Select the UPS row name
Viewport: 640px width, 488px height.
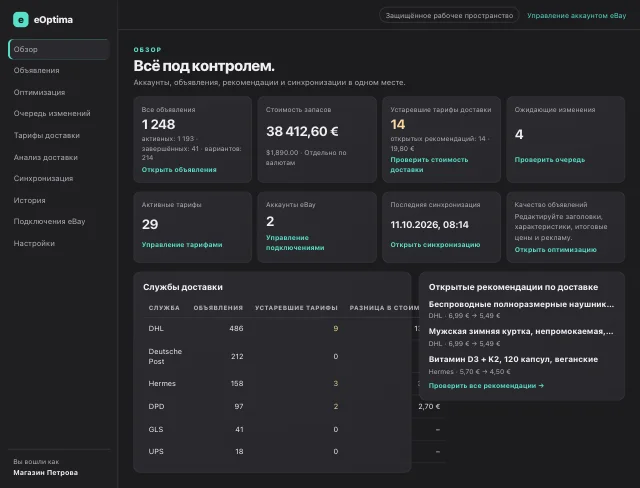pos(156,451)
